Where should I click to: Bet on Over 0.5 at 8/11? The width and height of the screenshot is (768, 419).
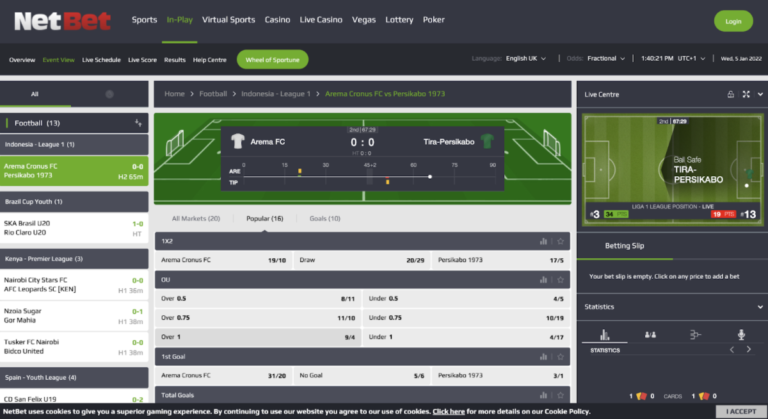tap(258, 298)
